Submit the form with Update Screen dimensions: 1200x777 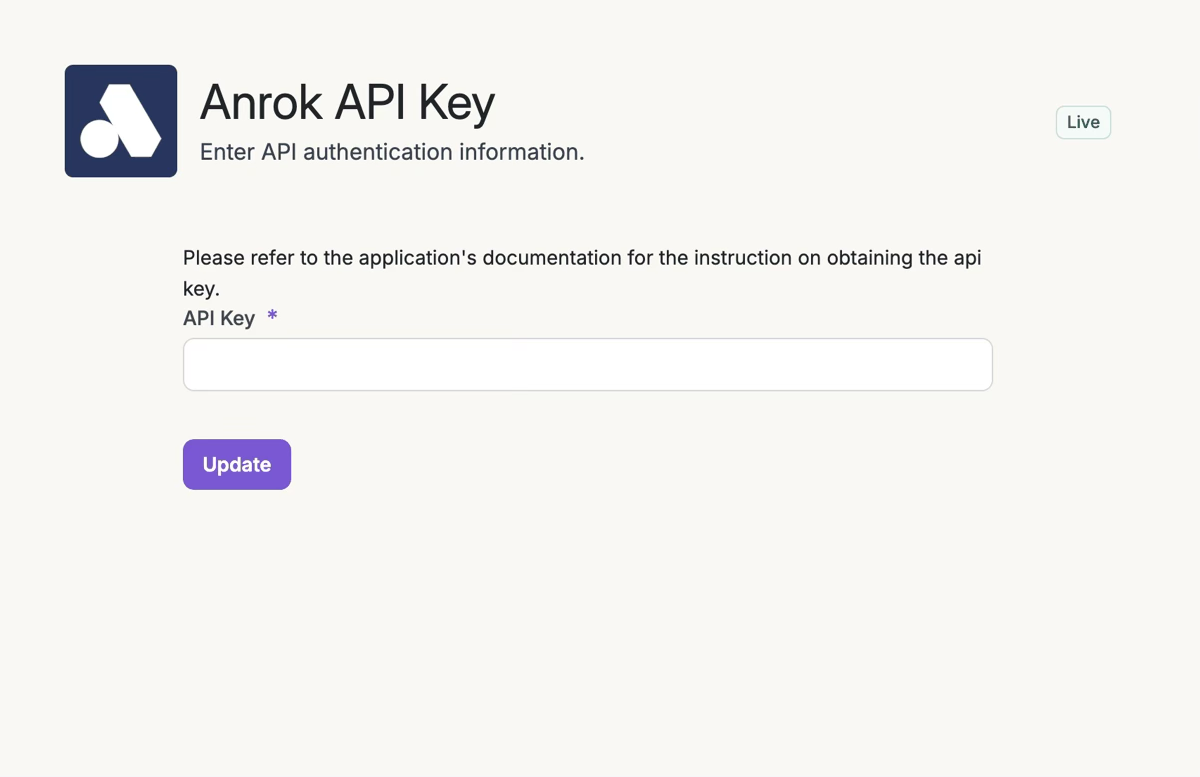237,464
